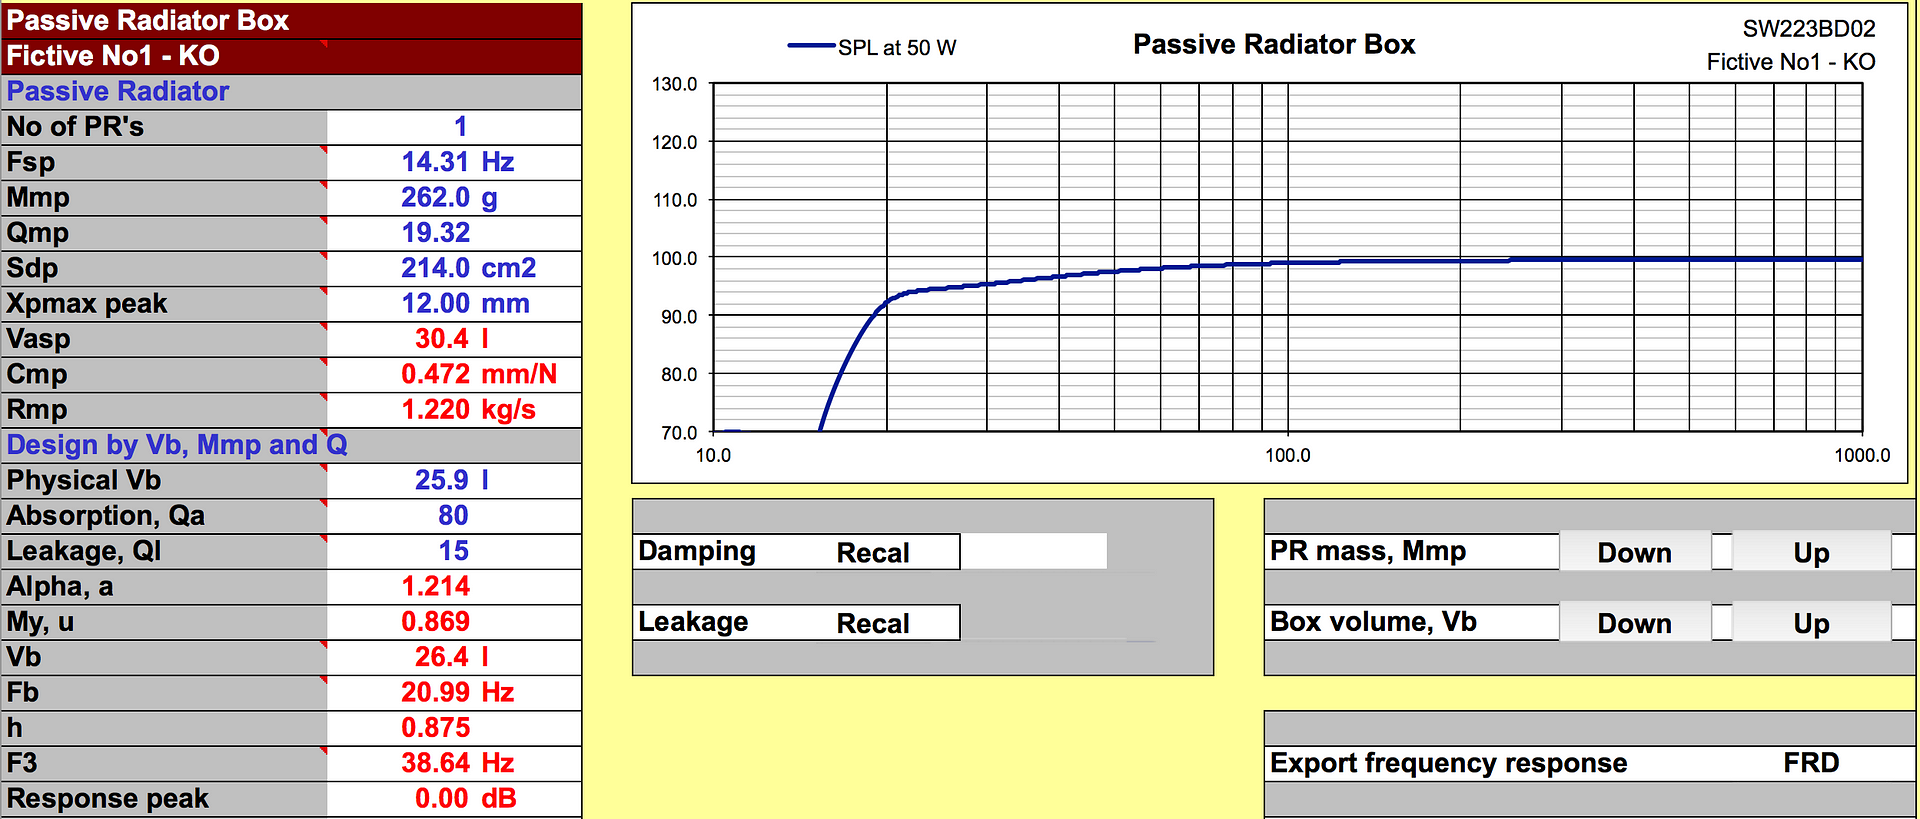
Task: Click the SPL at 50 W legend entry
Action: click(872, 47)
